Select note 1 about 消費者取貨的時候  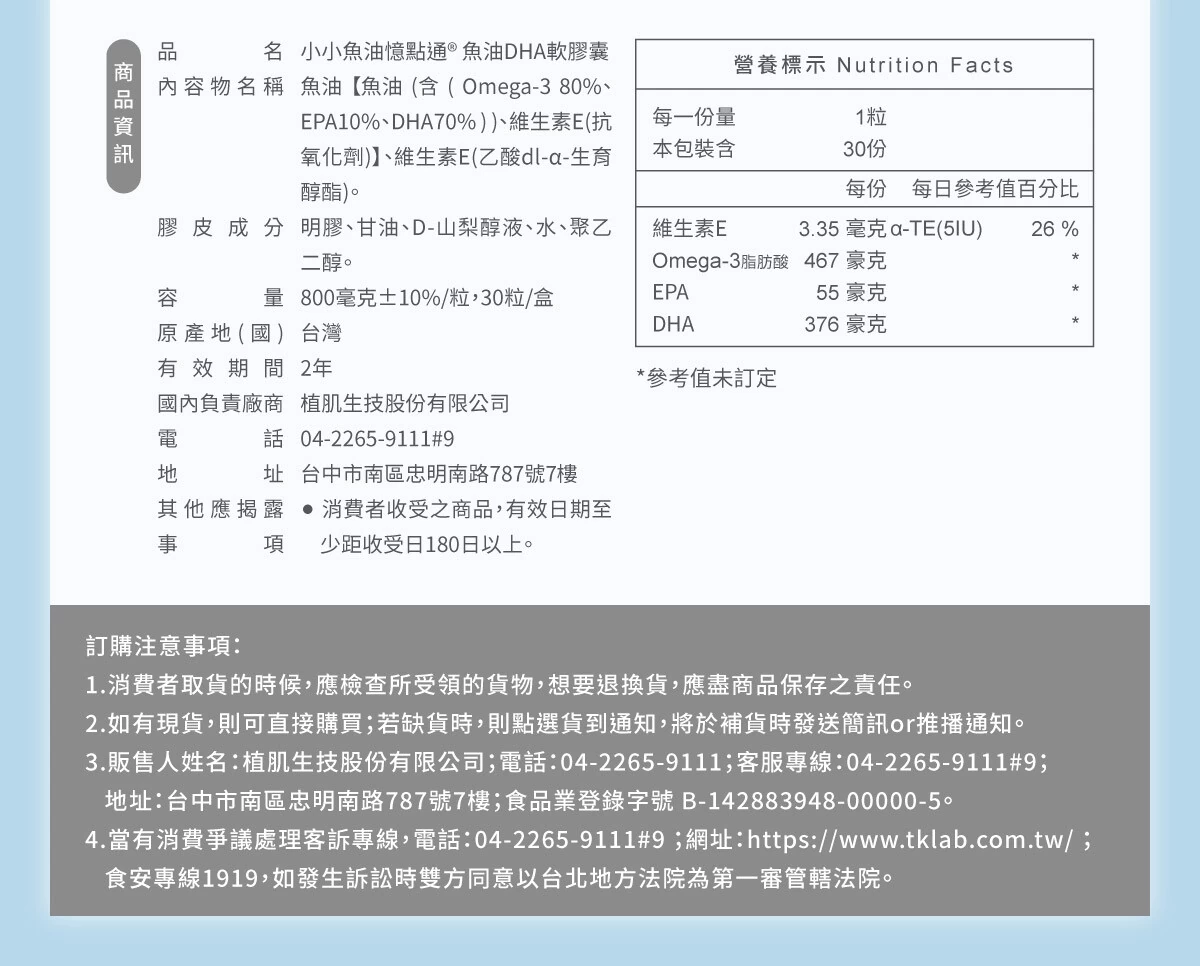click(x=499, y=686)
